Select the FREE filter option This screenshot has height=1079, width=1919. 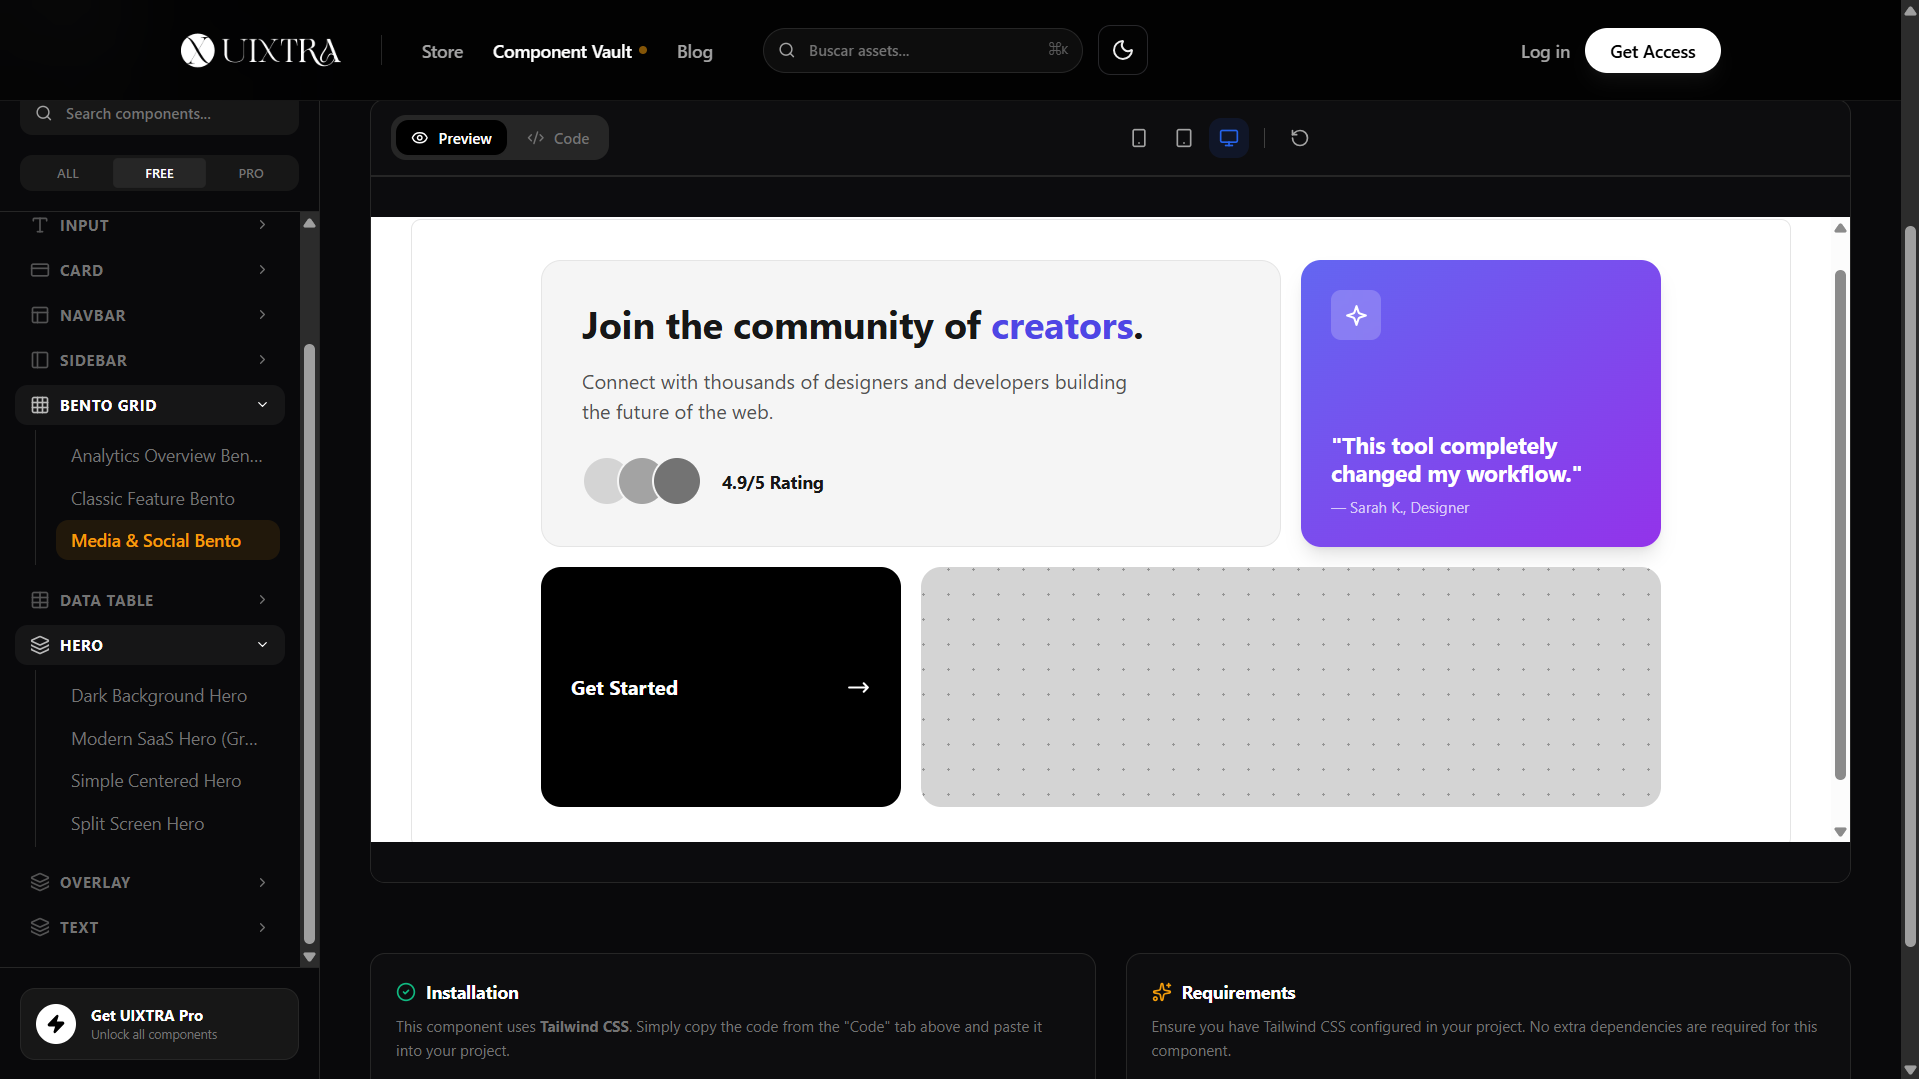tap(159, 173)
